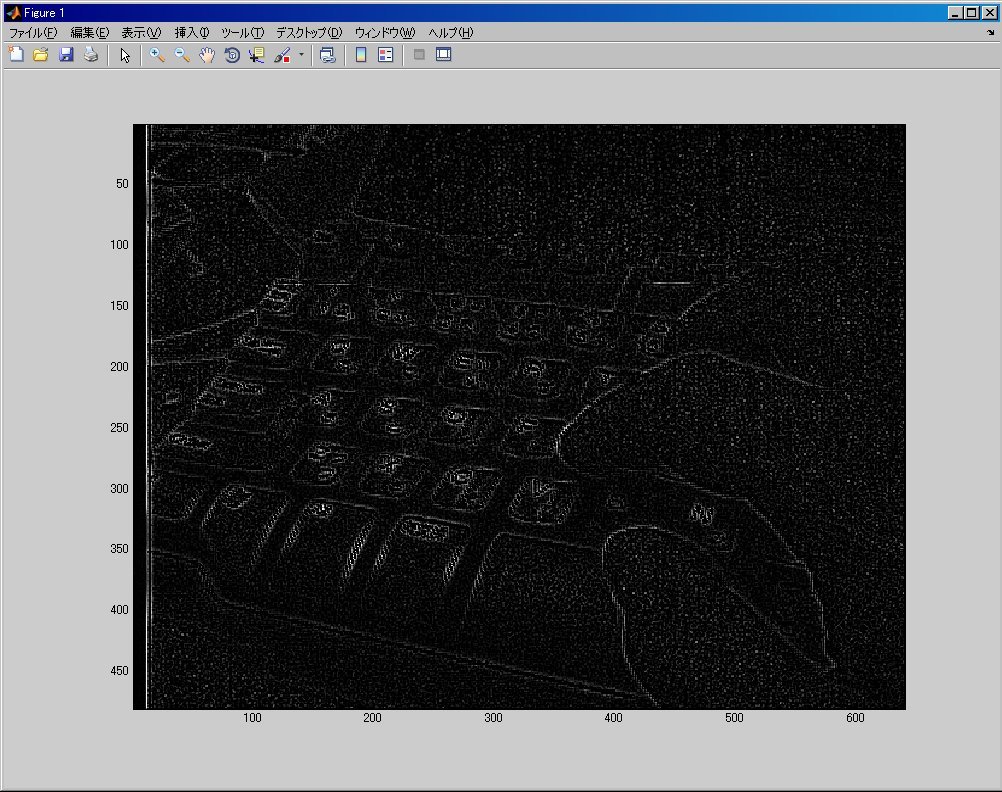The width and height of the screenshot is (1002, 792).
Task: Dock the figure using the corner arrow
Action: click(x=990, y=33)
